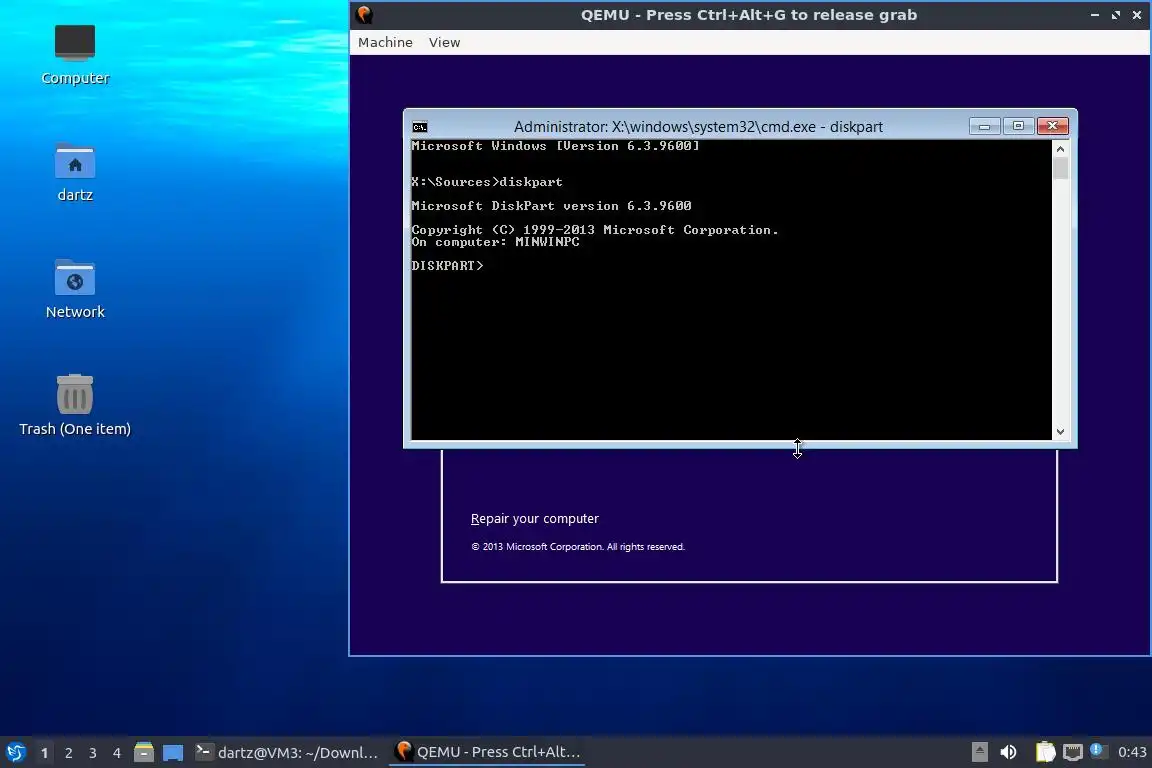The image size is (1152, 768).
Task: Open the Network desktop icon
Action: click(x=75, y=289)
